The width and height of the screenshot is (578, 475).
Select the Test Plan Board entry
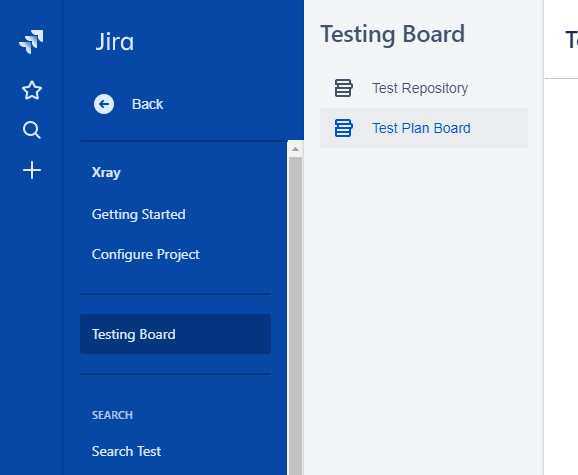click(424, 128)
